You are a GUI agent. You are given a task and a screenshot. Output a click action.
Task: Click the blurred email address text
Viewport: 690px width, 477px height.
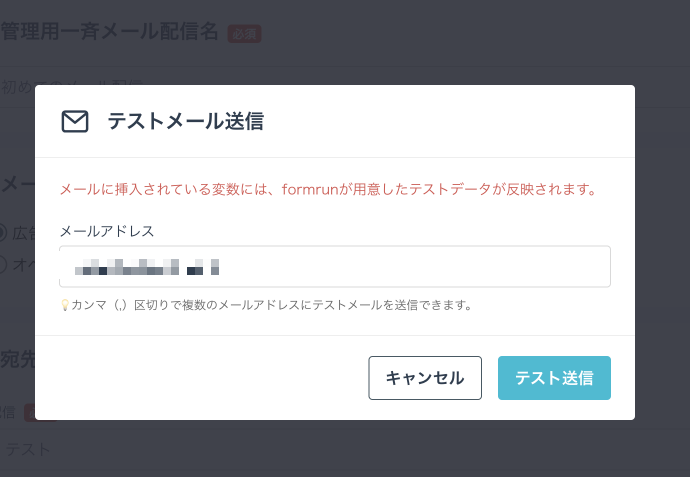click(147, 267)
